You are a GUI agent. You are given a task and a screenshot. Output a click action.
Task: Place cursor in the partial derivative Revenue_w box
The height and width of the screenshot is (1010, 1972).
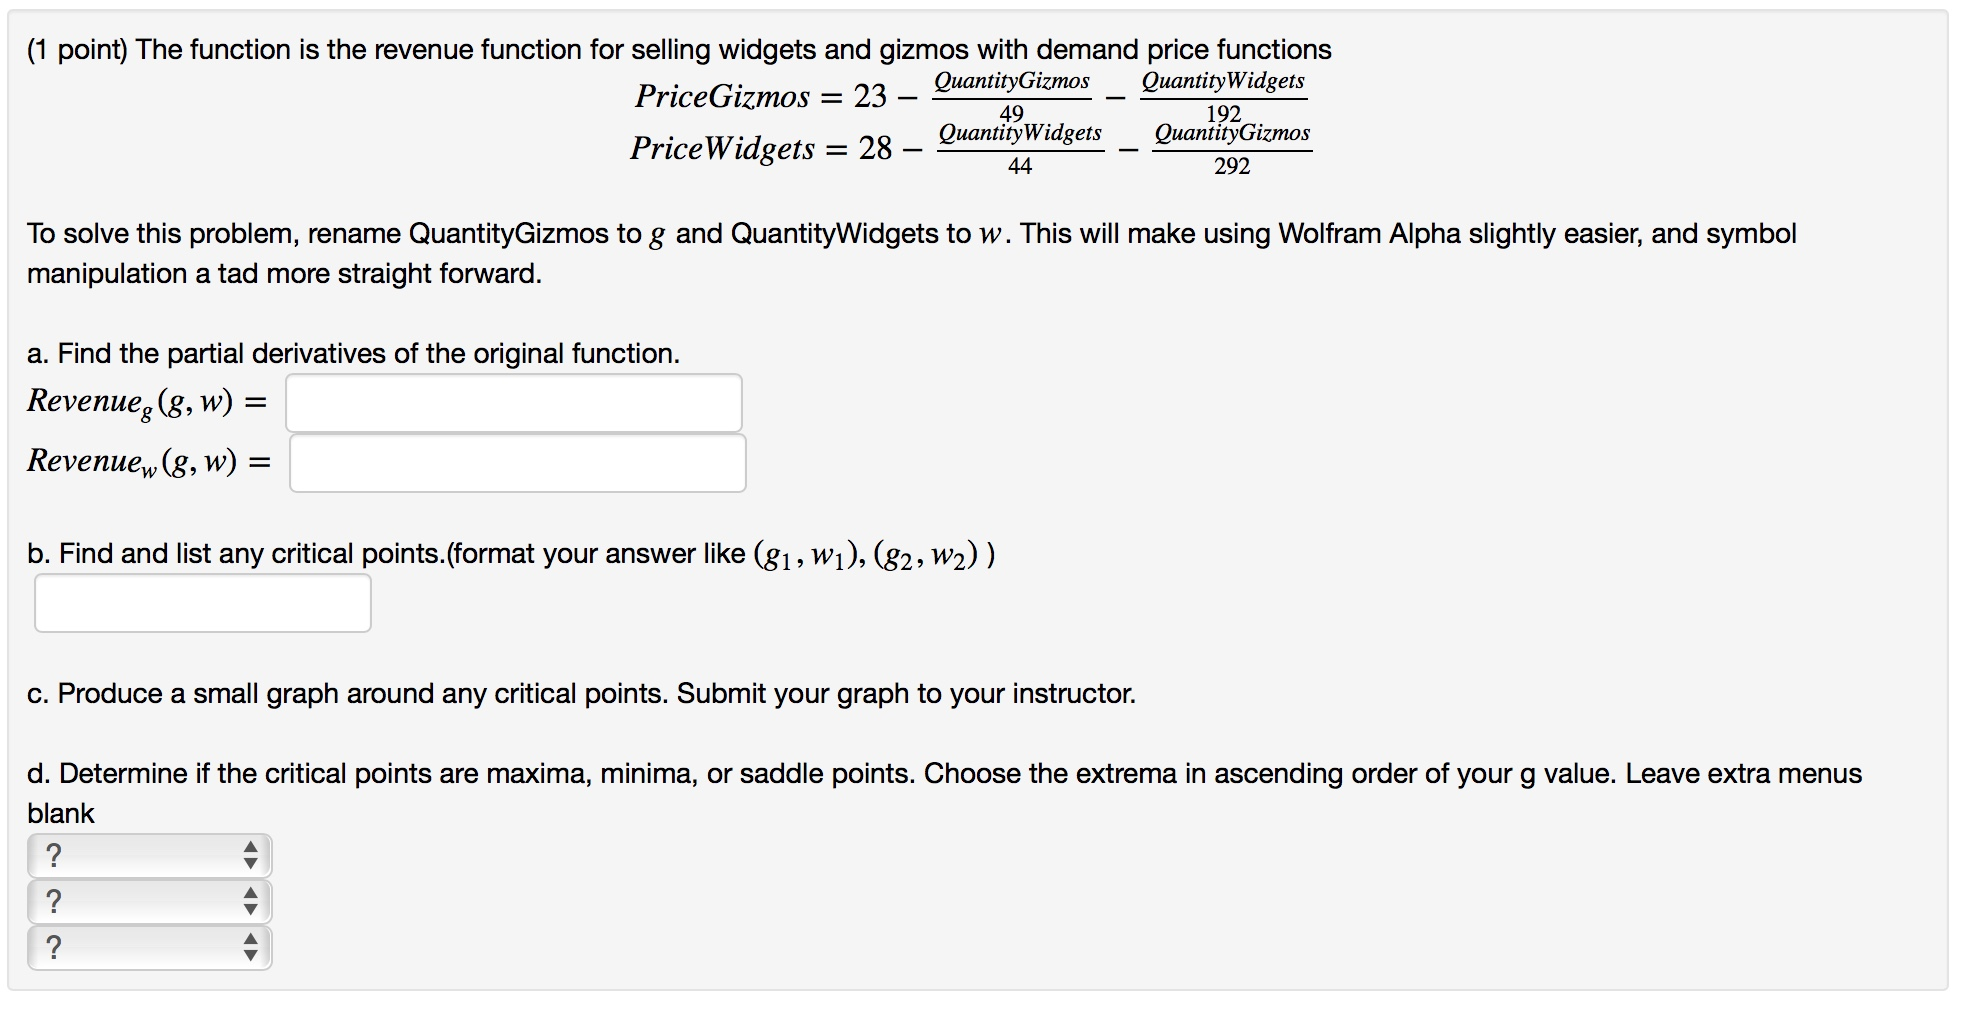[517, 463]
